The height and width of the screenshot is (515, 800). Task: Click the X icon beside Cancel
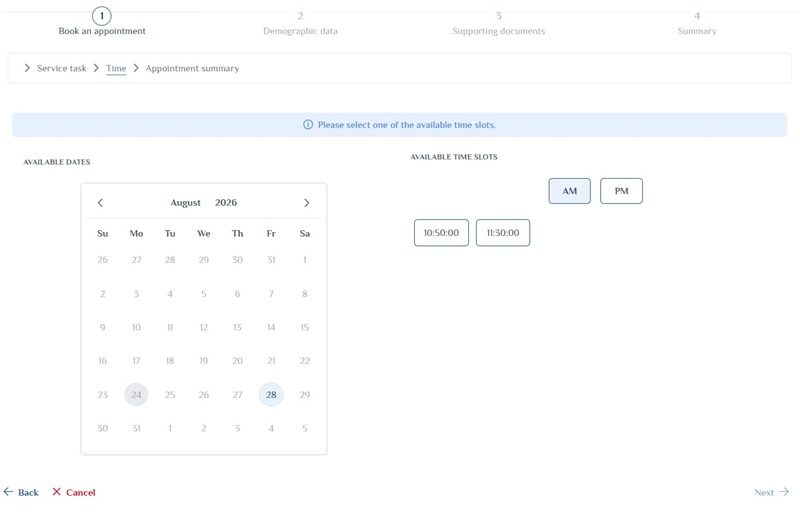(x=57, y=492)
